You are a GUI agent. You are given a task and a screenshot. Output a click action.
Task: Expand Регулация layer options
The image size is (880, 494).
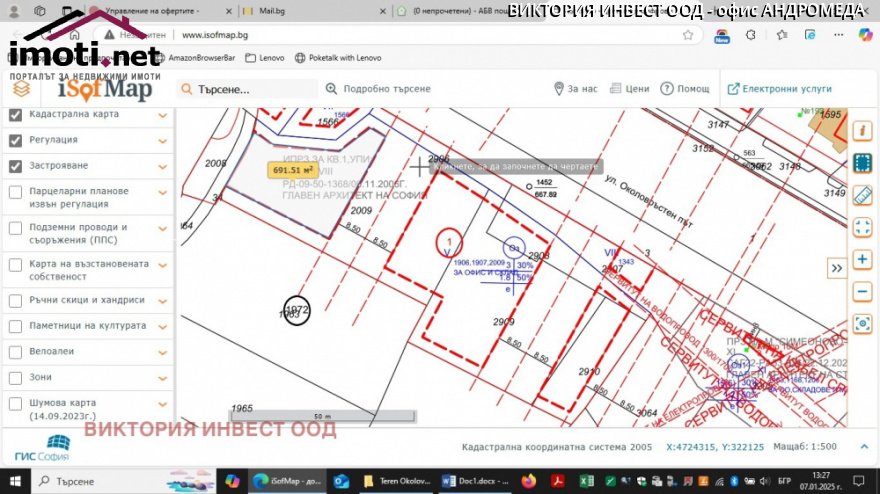(163, 141)
